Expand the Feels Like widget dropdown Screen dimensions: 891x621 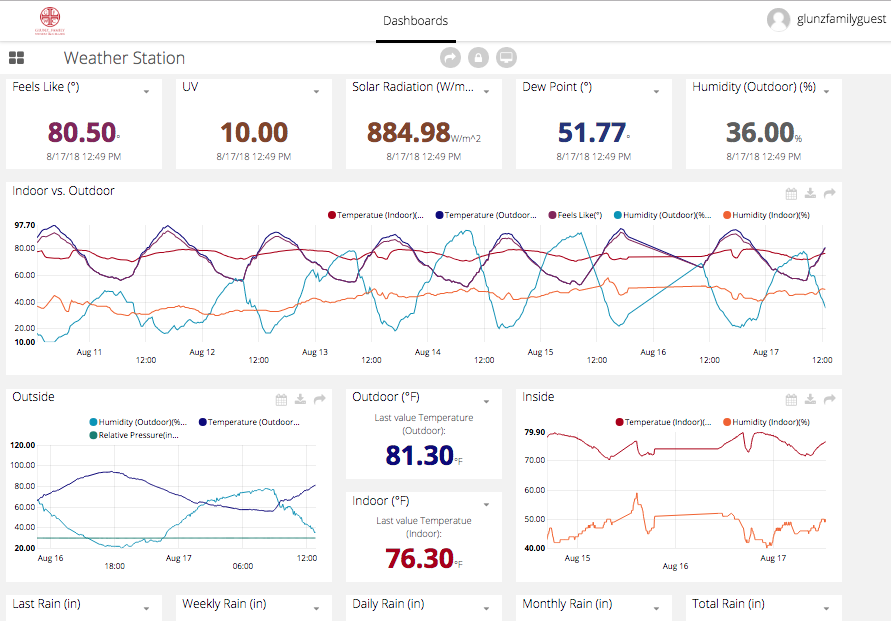147,92
